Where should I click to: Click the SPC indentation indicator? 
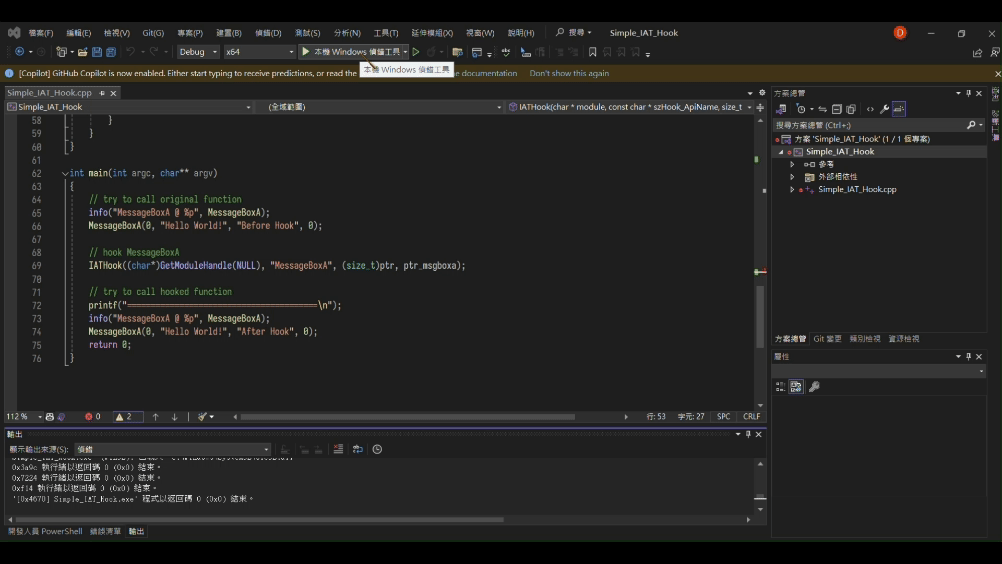coord(723,416)
